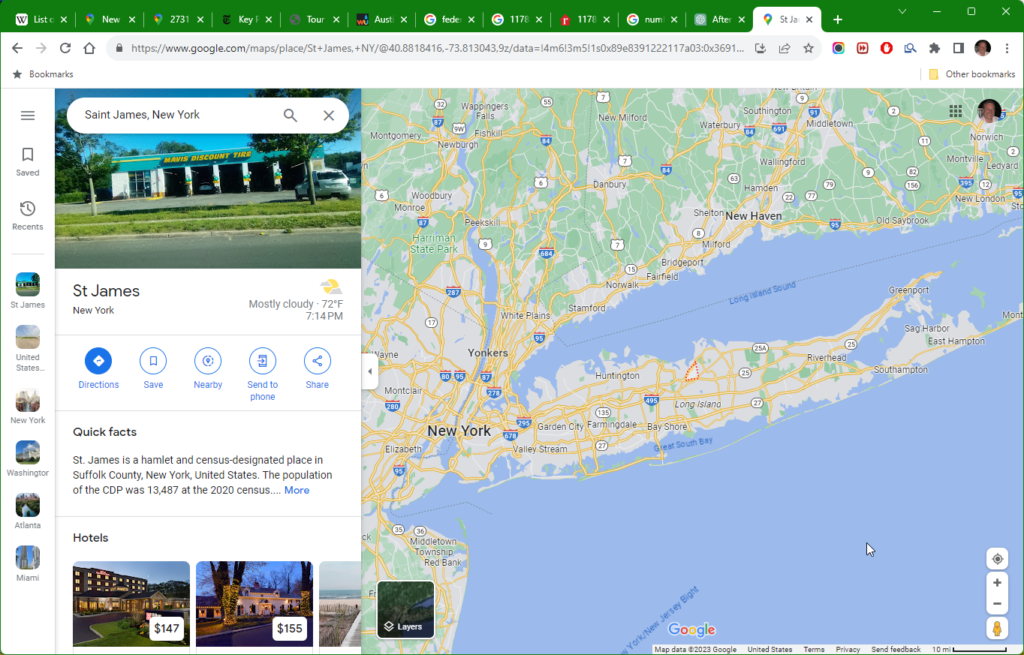
Task: Toggle the Layers map view
Action: [x=405, y=609]
